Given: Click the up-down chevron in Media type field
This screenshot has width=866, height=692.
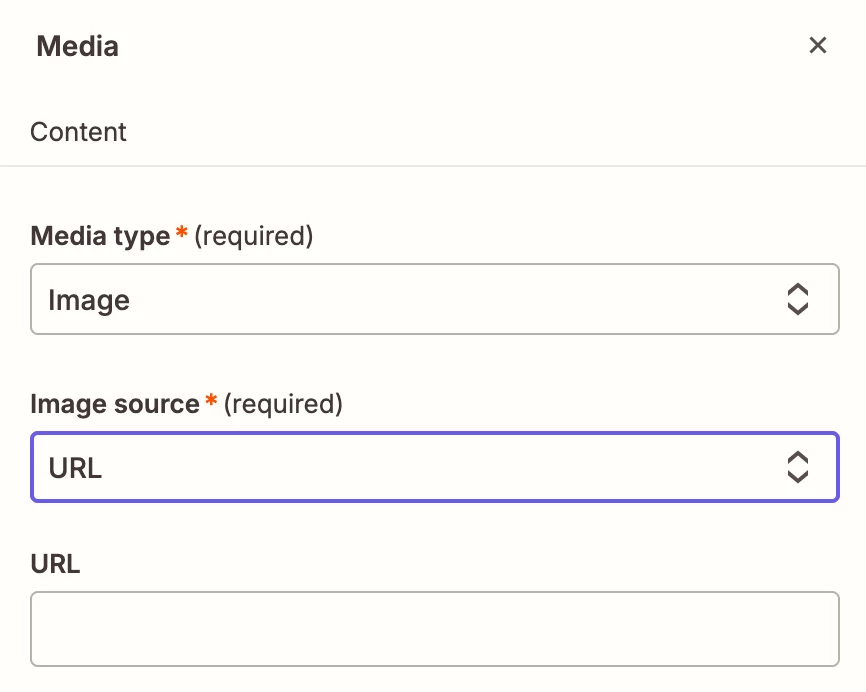Looking at the screenshot, I should tap(797, 299).
